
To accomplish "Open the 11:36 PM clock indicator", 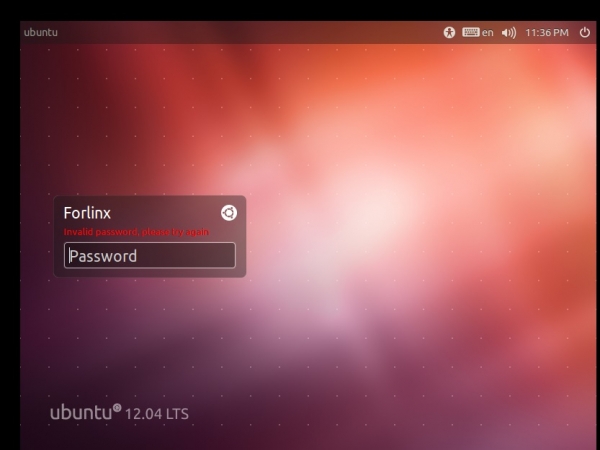I will point(546,32).
